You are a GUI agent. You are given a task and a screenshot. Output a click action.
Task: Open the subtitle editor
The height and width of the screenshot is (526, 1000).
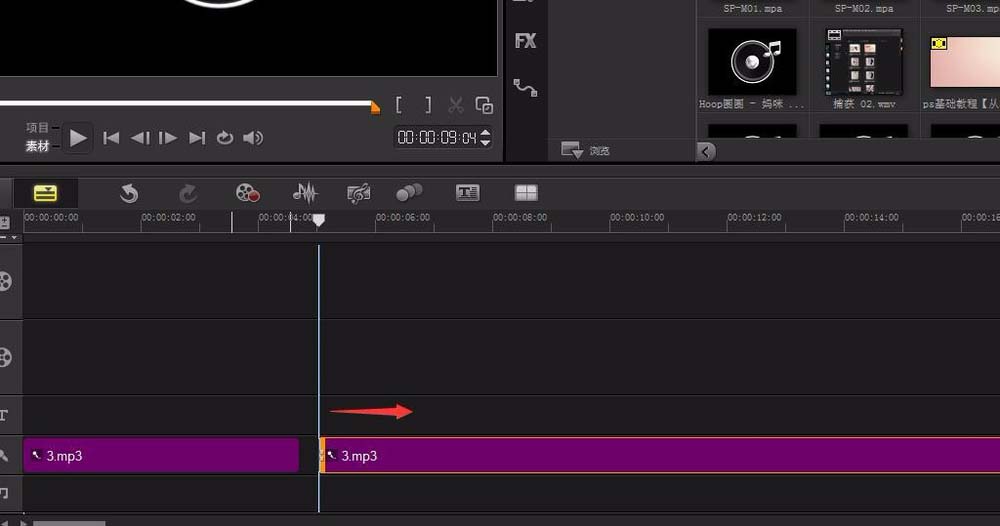pyautogui.click(x=467, y=193)
